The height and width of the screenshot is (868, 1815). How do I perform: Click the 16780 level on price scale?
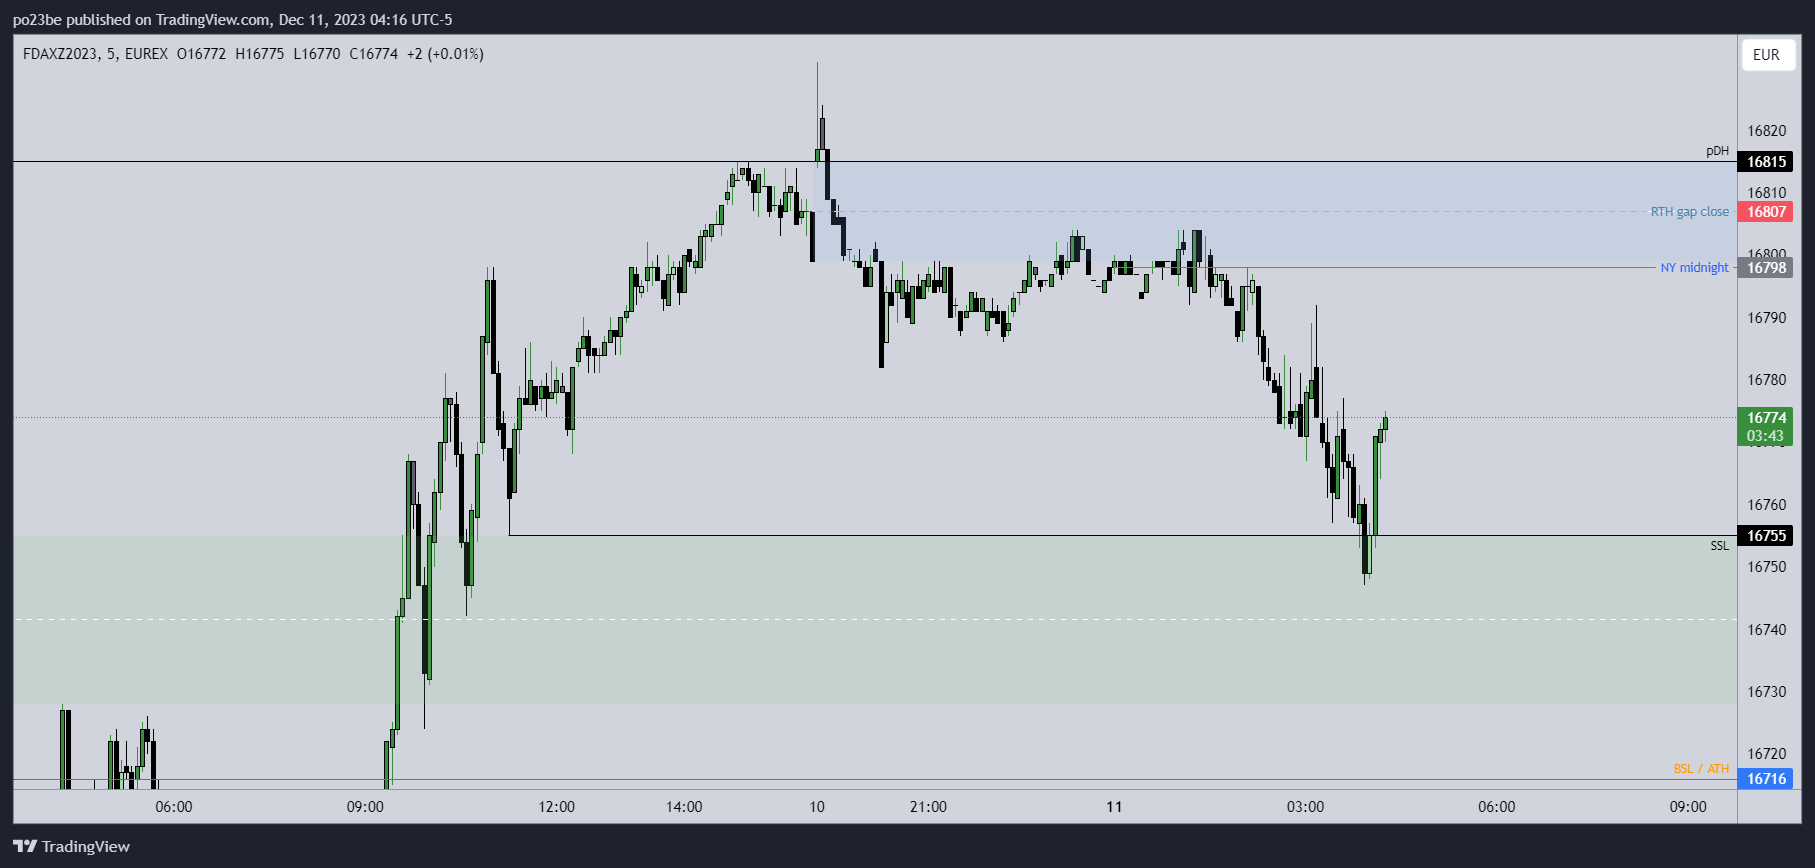coord(1766,380)
